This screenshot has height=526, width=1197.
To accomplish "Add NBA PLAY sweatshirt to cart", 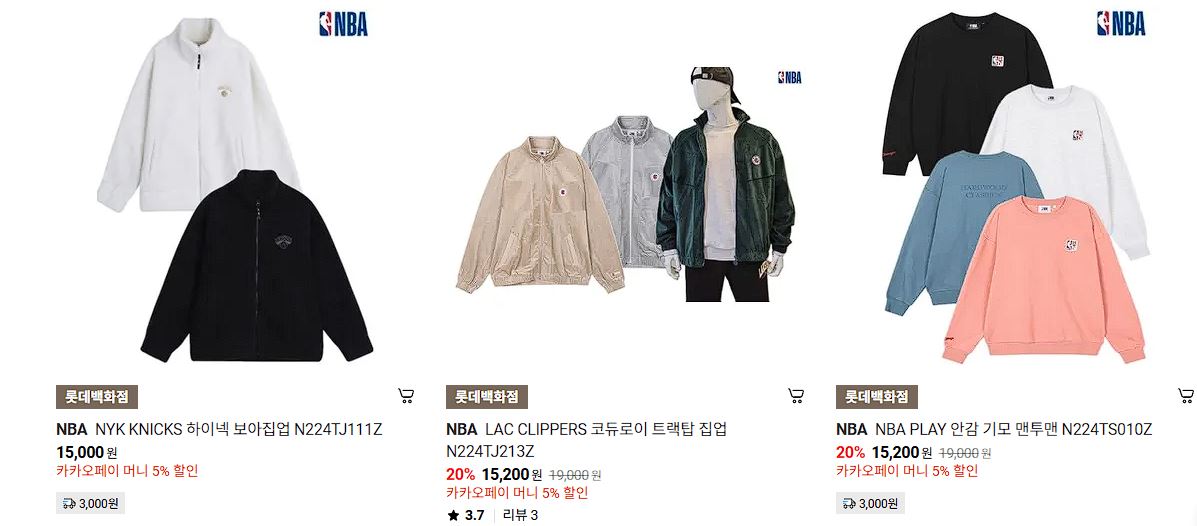I will coord(1186,395).
